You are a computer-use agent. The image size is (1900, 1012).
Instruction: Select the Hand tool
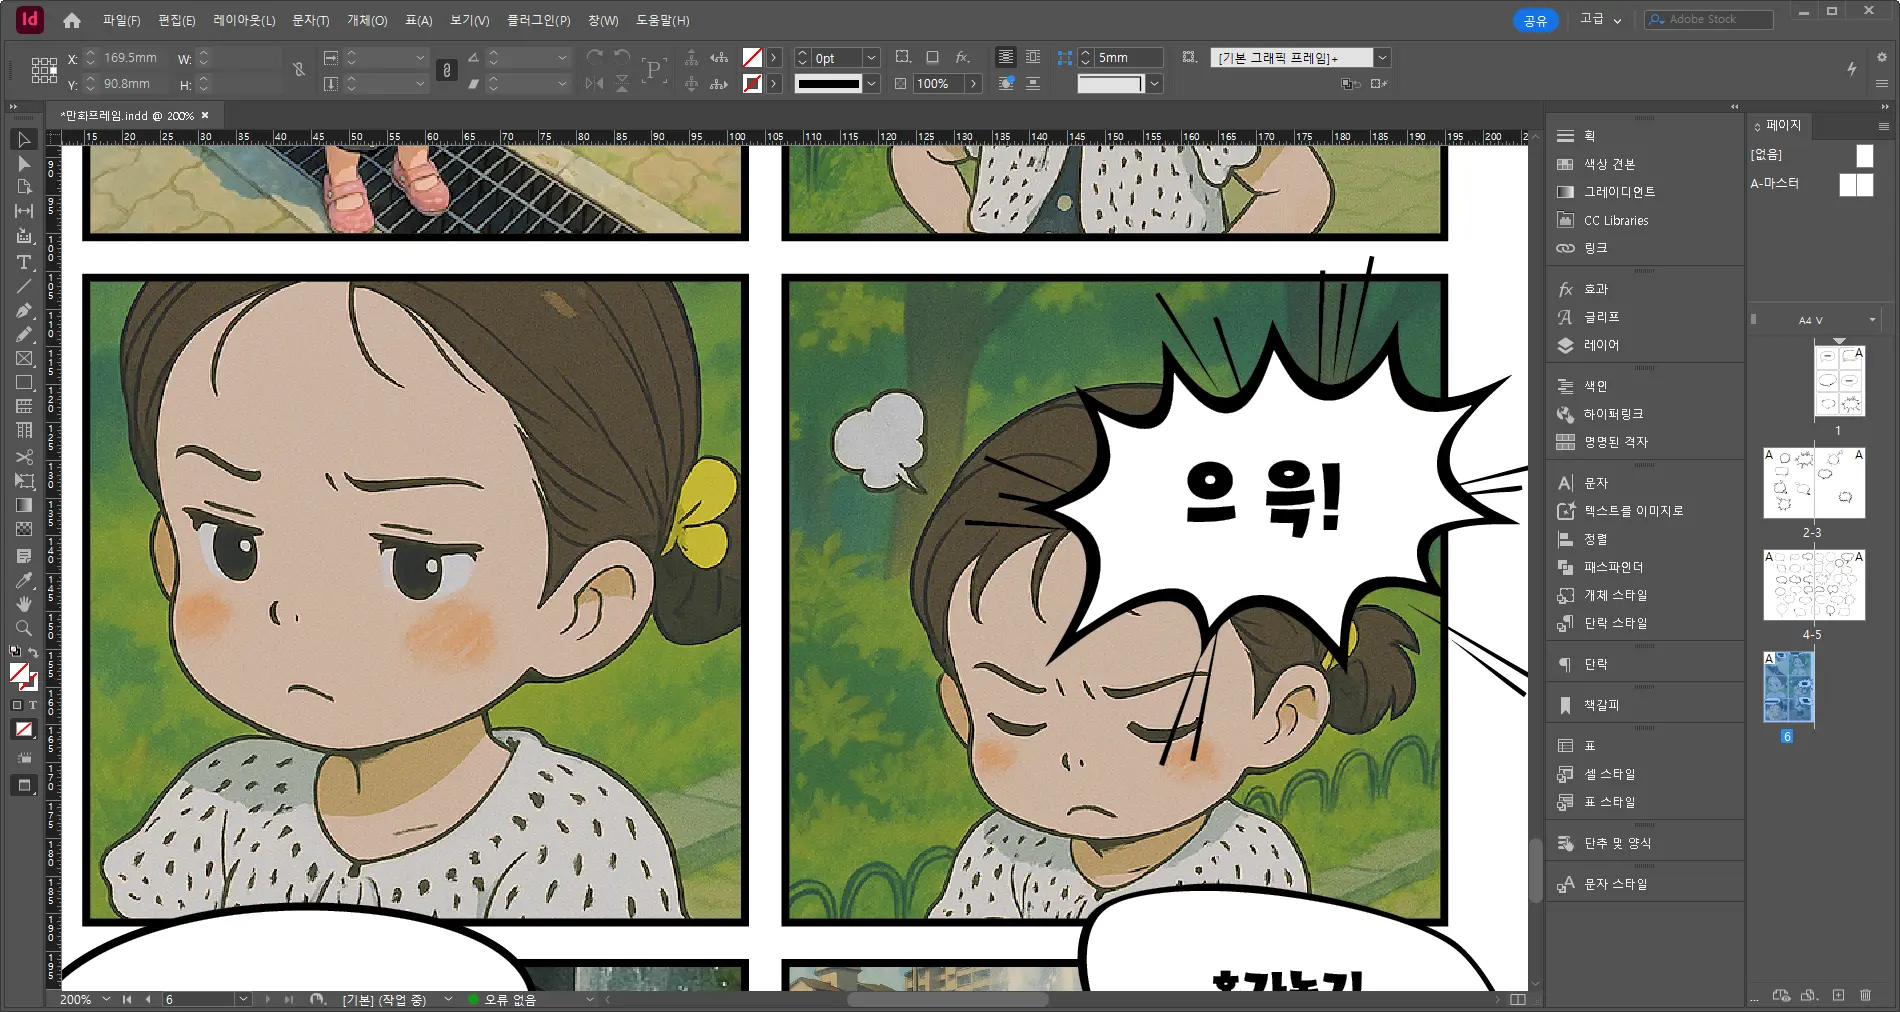click(x=24, y=604)
